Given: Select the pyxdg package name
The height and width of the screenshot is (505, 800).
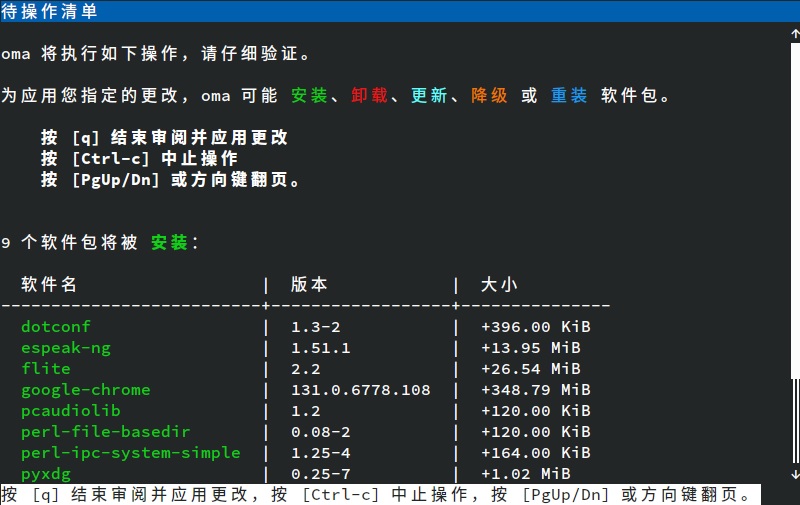Looking at the screenshot, I should pyautogui.click(x=46, y=474).
